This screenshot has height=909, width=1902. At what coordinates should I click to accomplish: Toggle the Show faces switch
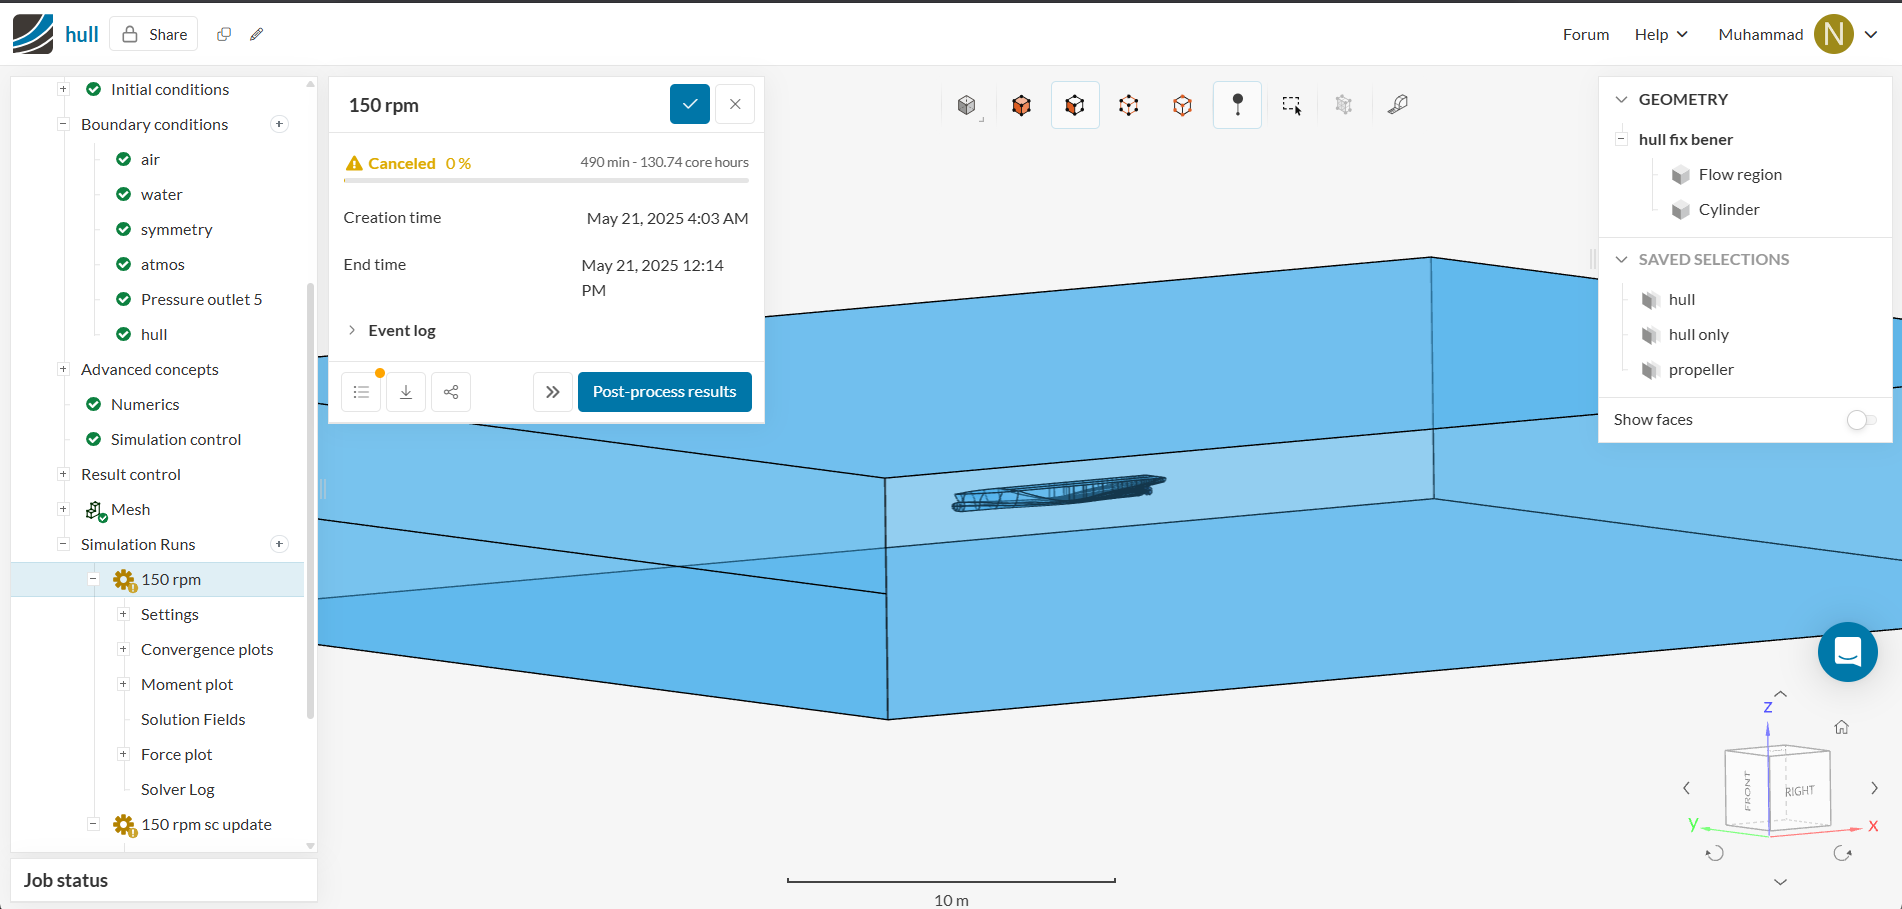click(x=1861, y=420)
